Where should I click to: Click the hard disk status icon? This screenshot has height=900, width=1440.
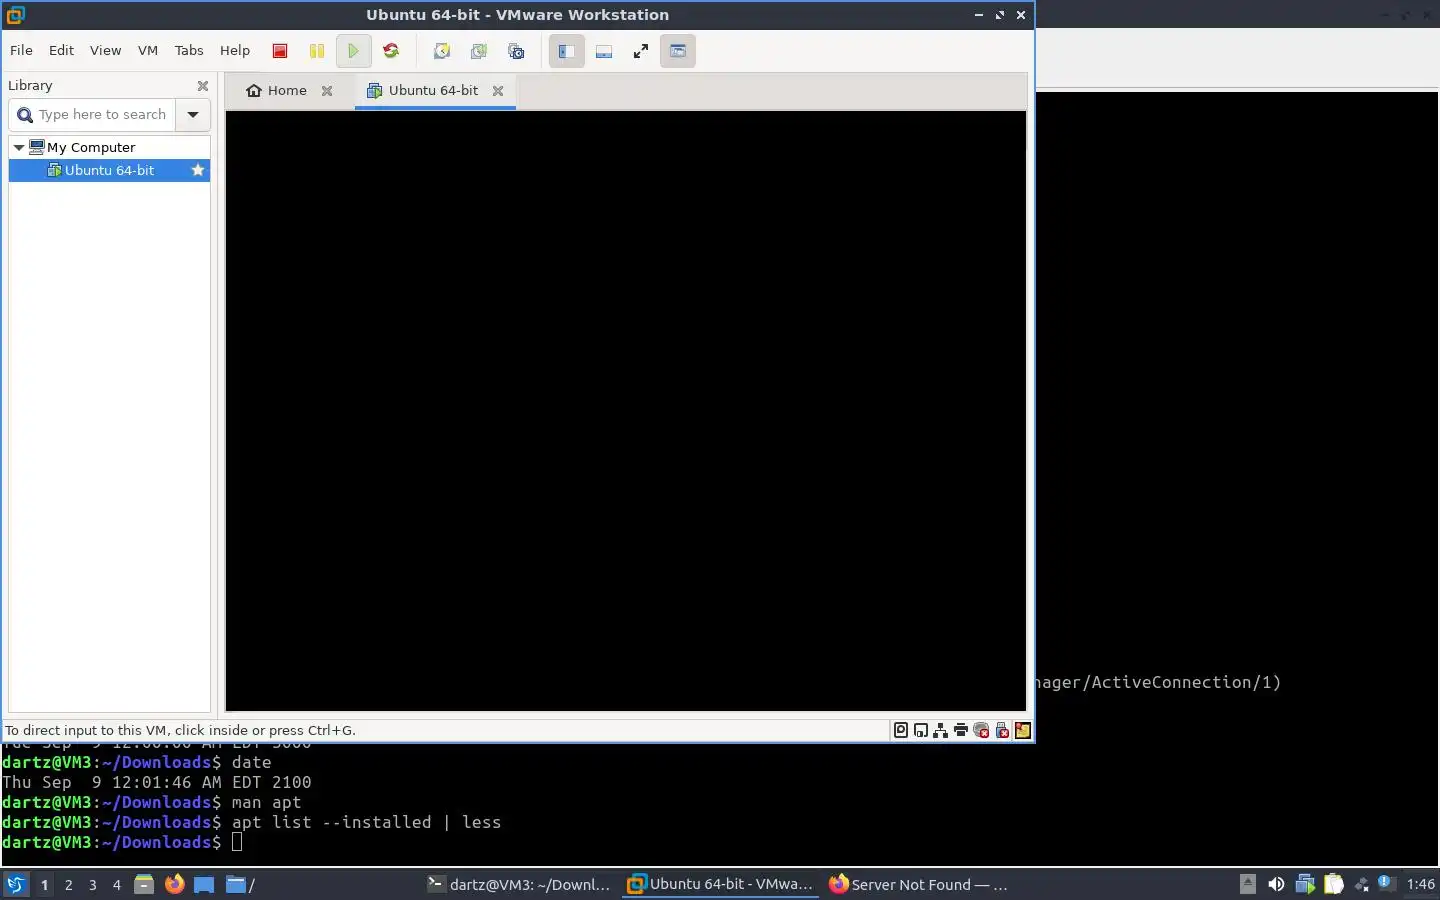click(x=901, y=730)
